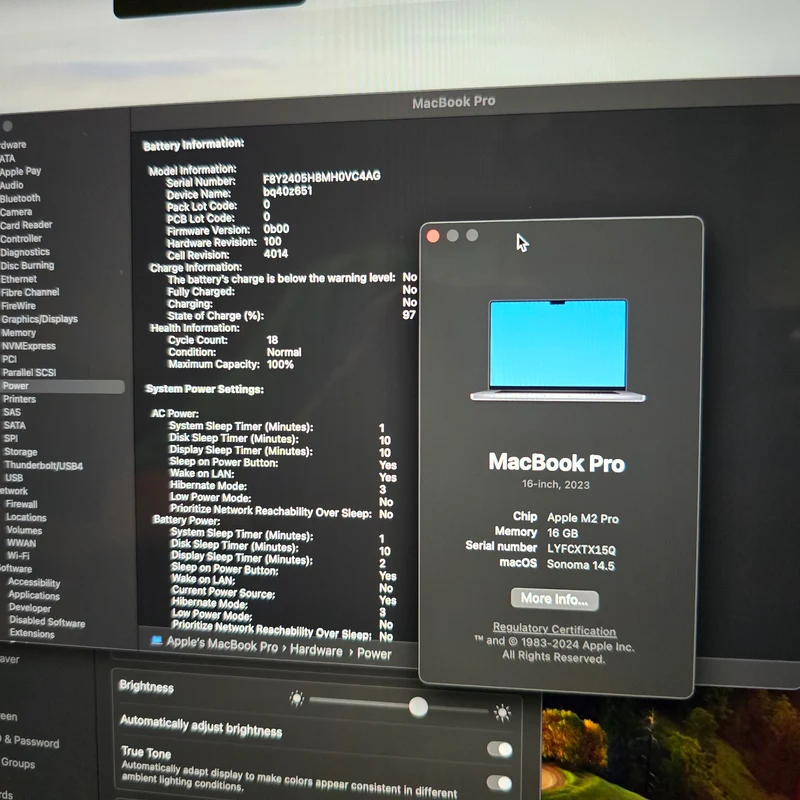Select Thunderbolt/USB4 in the sidebar
Viewport: 800px width, 800px height.
[43, 465]
